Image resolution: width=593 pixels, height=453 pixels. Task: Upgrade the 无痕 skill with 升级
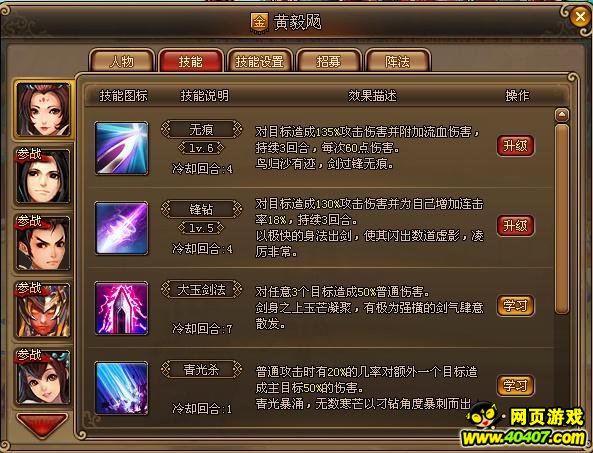point(515,146)
